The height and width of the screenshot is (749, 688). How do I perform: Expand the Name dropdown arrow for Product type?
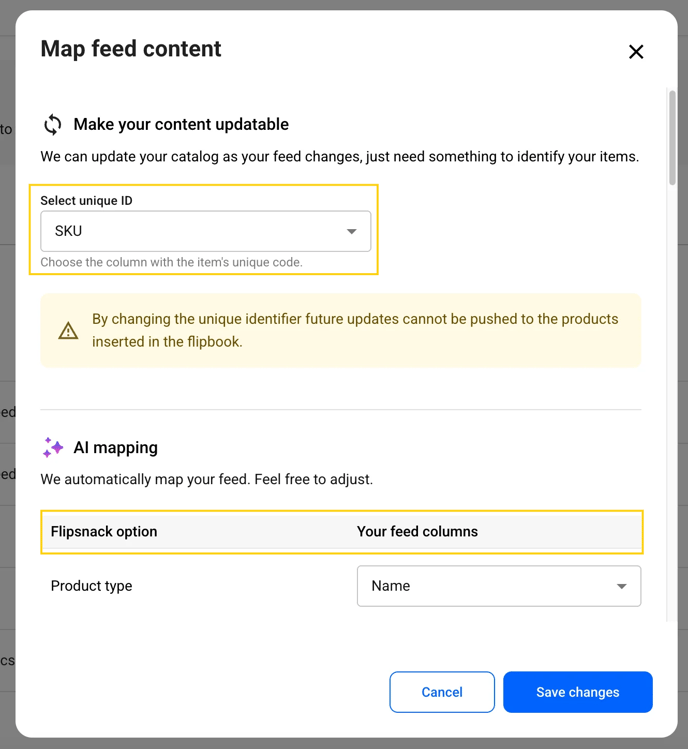(621, 586)
